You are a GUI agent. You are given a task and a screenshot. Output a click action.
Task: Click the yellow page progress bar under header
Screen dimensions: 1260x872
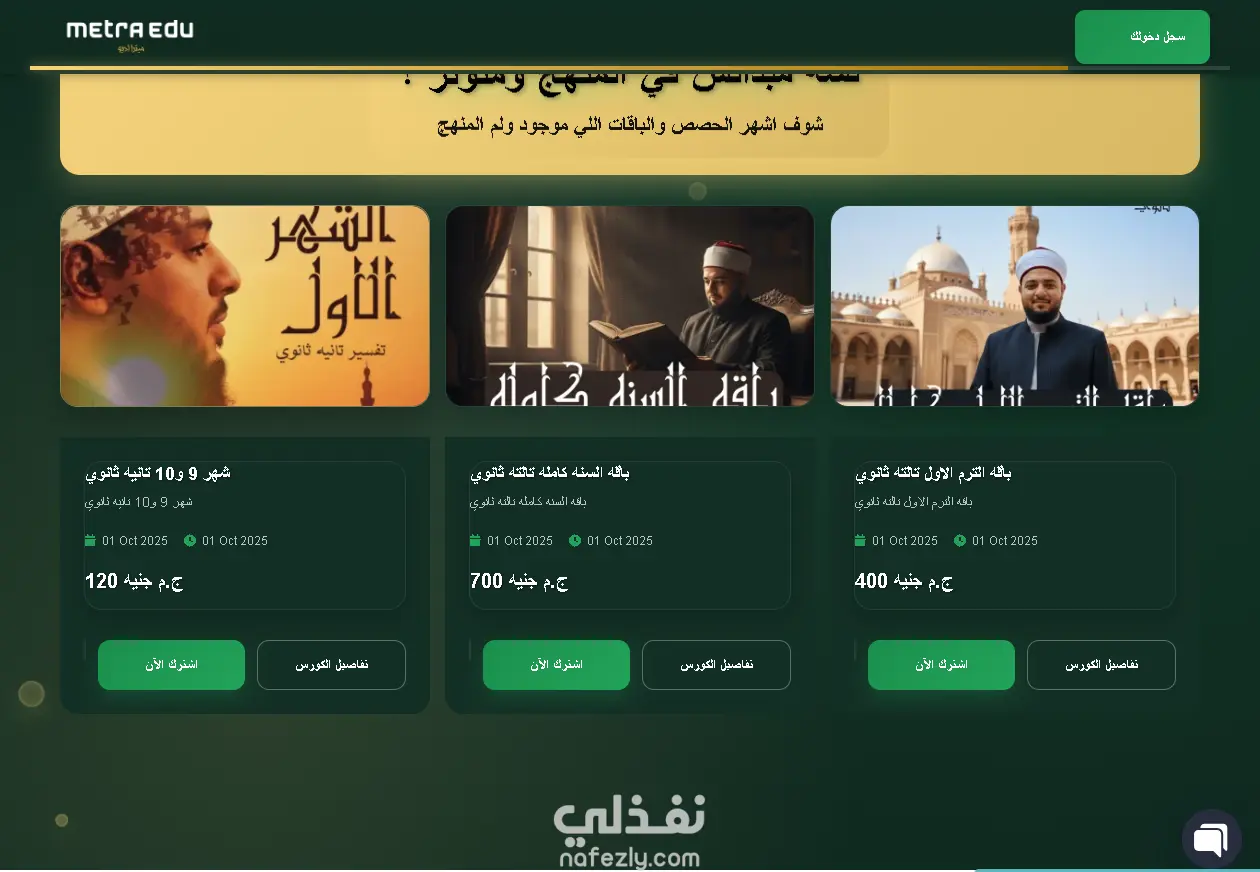(549, 68)
